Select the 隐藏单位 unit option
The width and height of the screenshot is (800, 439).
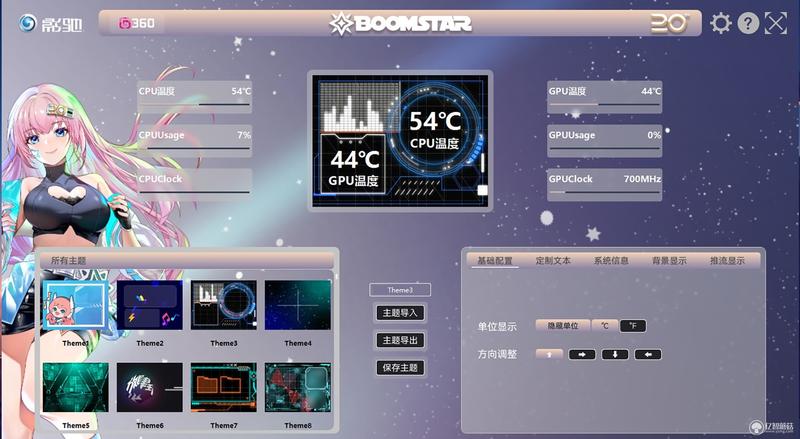pos(563,326)
